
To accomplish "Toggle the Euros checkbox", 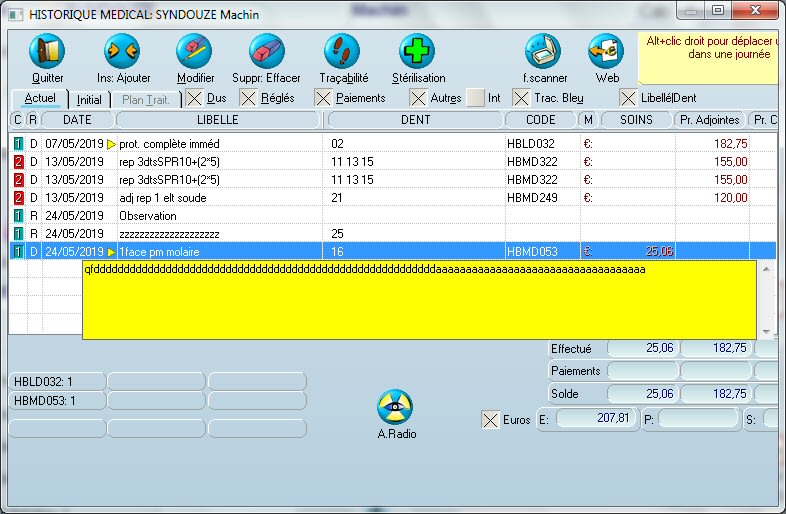I will pos(490,419).
